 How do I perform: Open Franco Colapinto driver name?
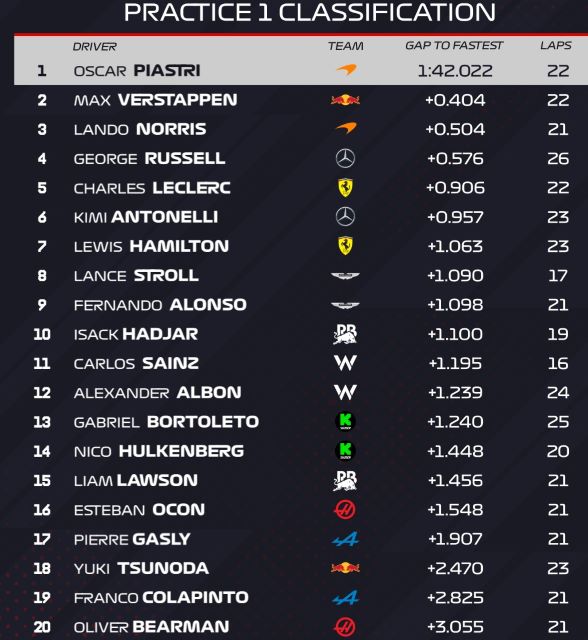(x=161, y=598)
